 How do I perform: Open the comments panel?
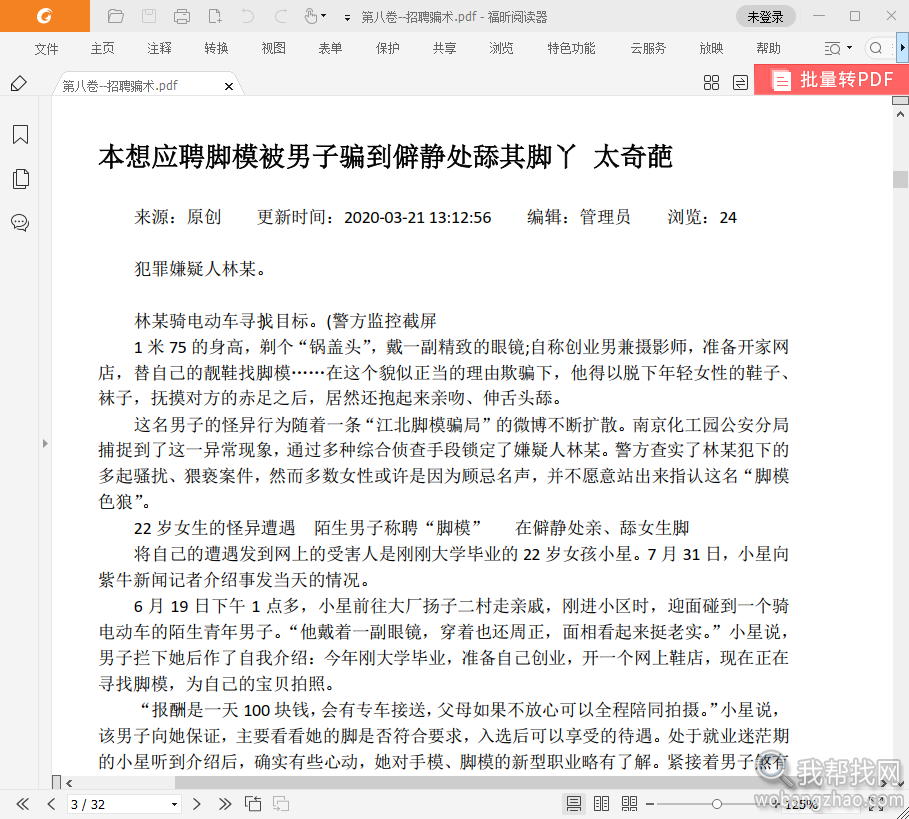(20, 223)
